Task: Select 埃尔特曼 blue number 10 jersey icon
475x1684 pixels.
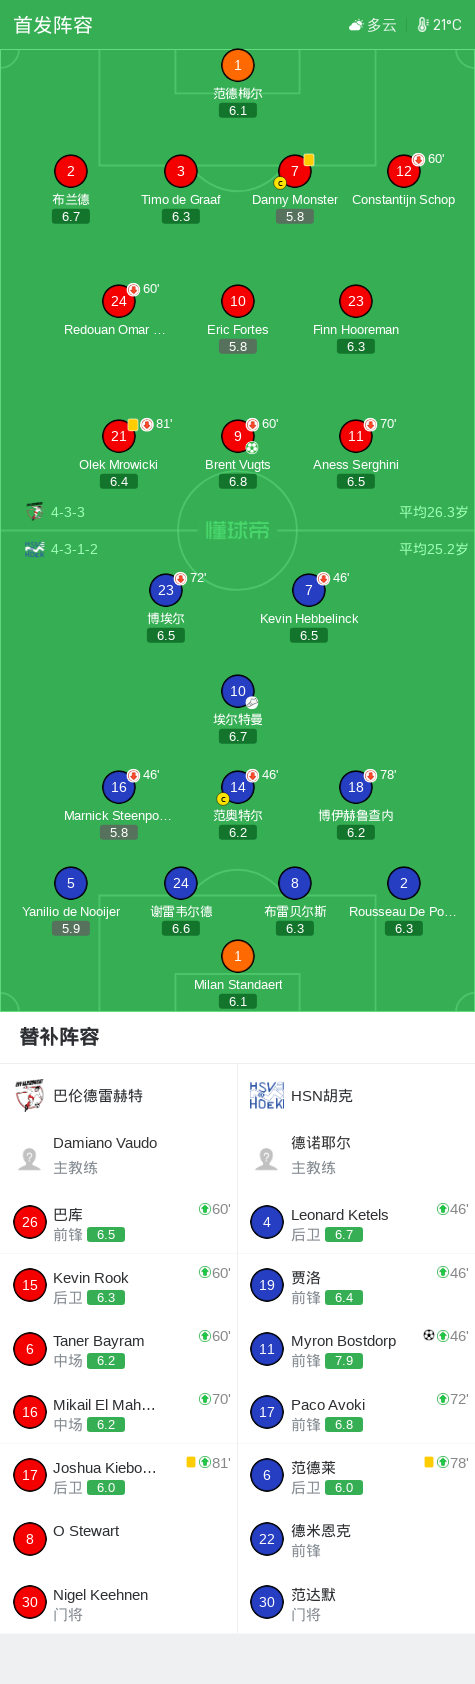Action: (237, 691)
